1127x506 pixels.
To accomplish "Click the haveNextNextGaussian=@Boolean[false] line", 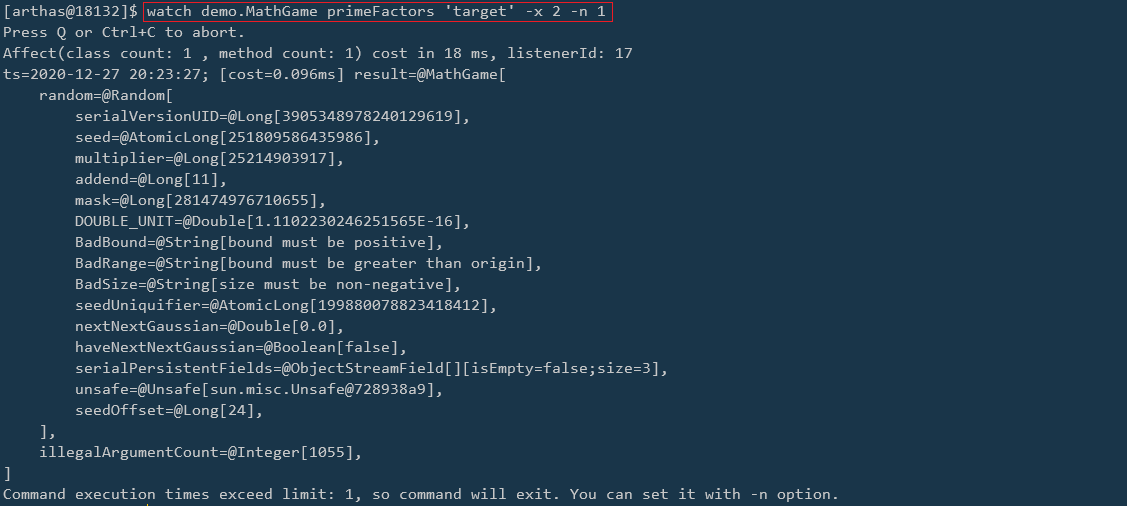I will tap(241, 348).
